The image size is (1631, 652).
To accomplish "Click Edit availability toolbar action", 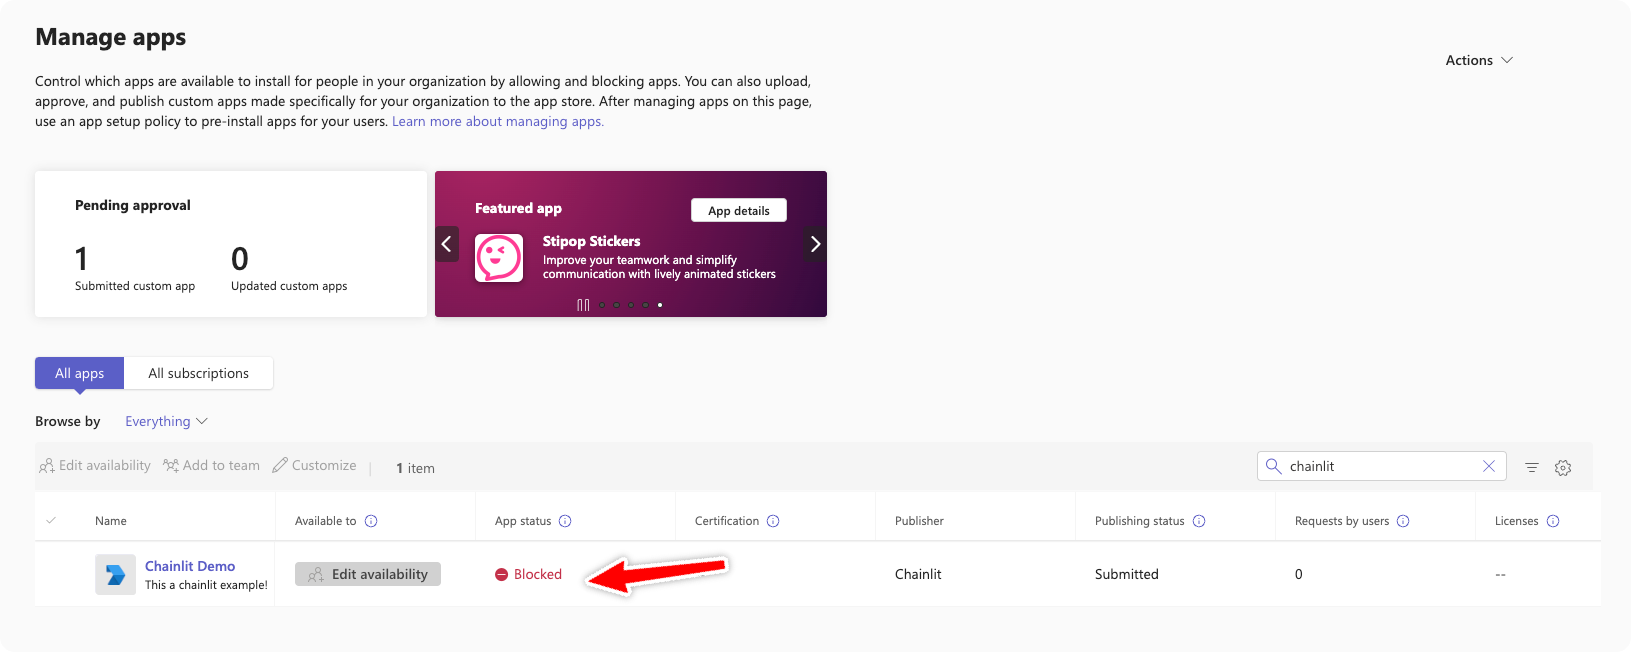I will coord(95,466).
